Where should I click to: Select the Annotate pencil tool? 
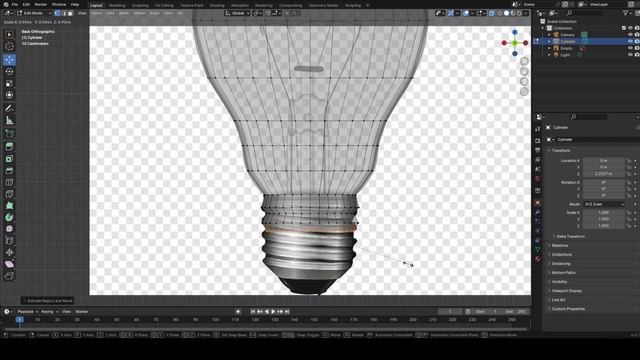(x=9, y=109)
